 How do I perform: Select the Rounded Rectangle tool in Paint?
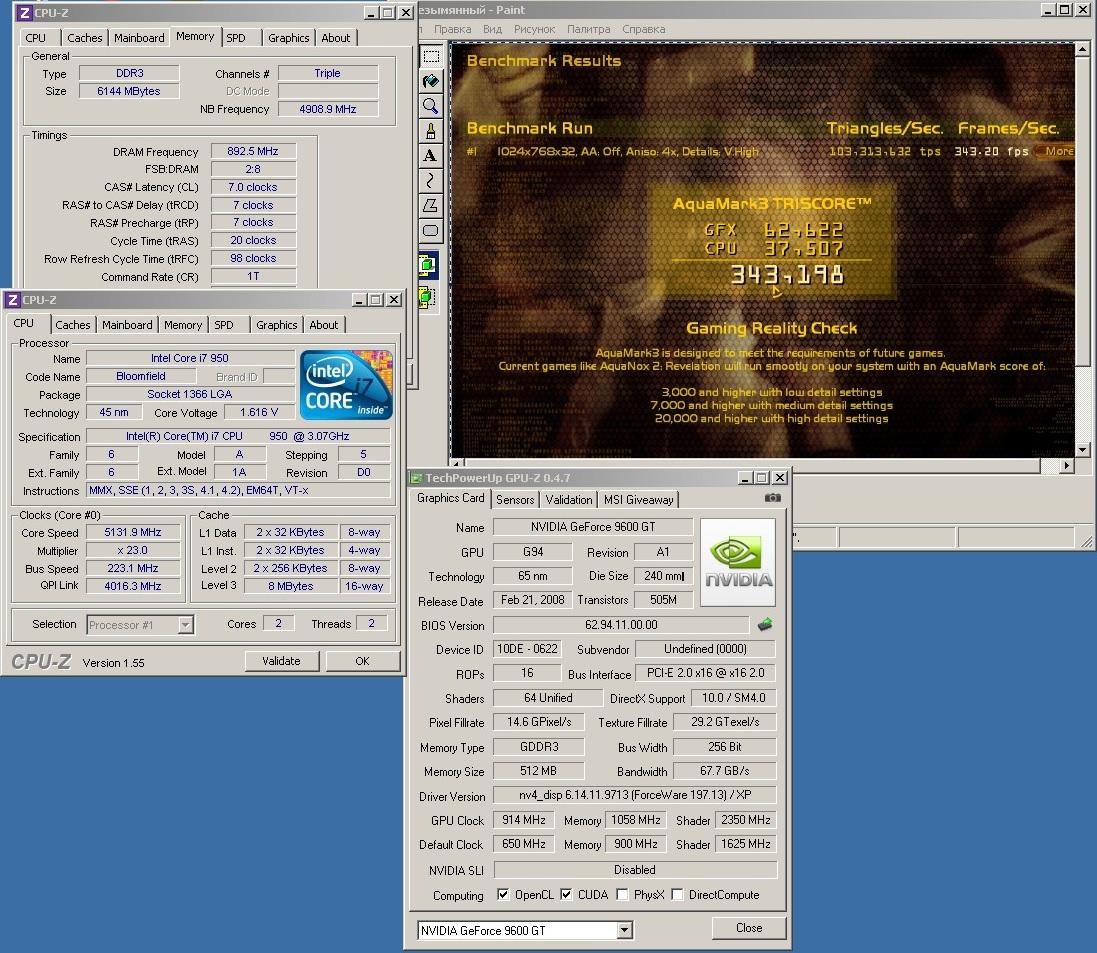click(431, 230)
